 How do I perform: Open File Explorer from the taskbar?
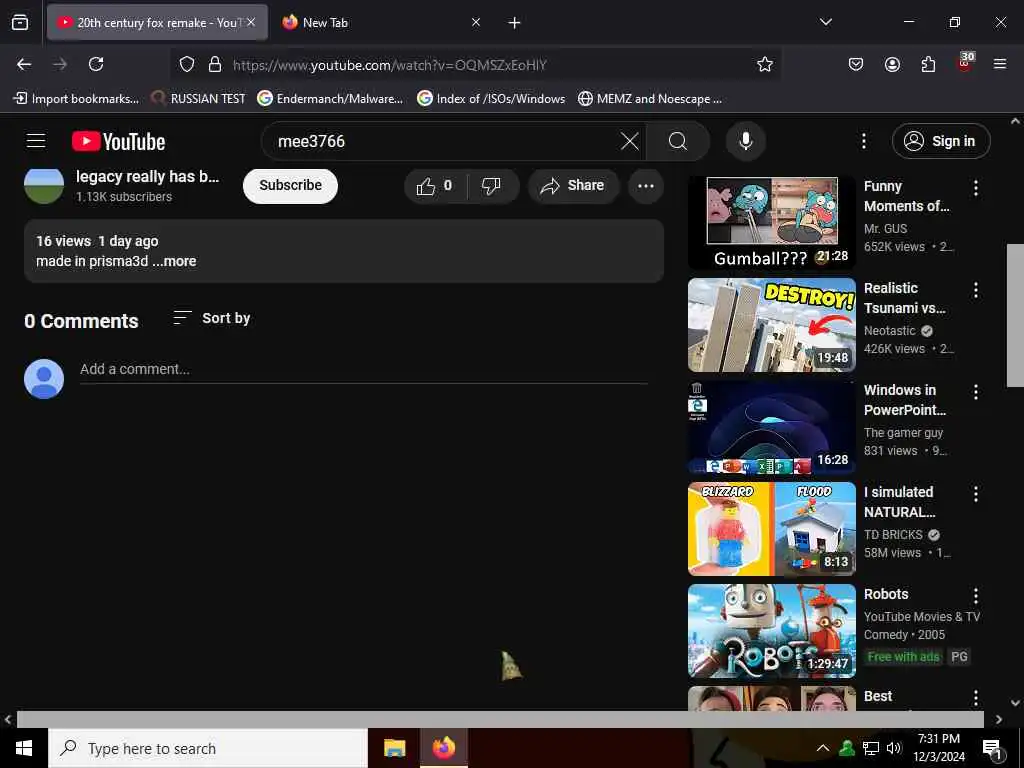(394, 748)
